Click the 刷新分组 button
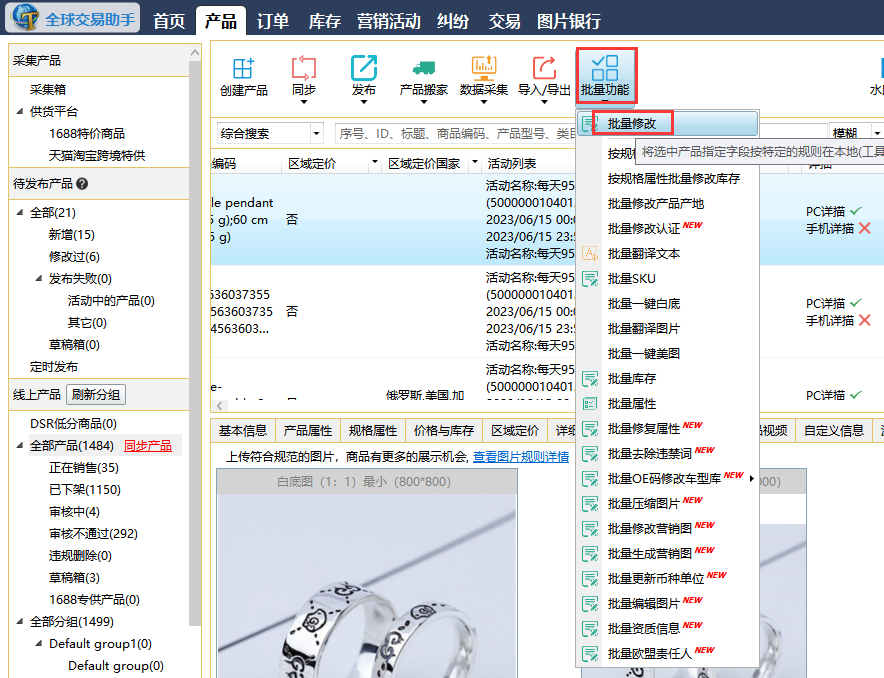Viewport: 884px width, 678px height. 96,395
